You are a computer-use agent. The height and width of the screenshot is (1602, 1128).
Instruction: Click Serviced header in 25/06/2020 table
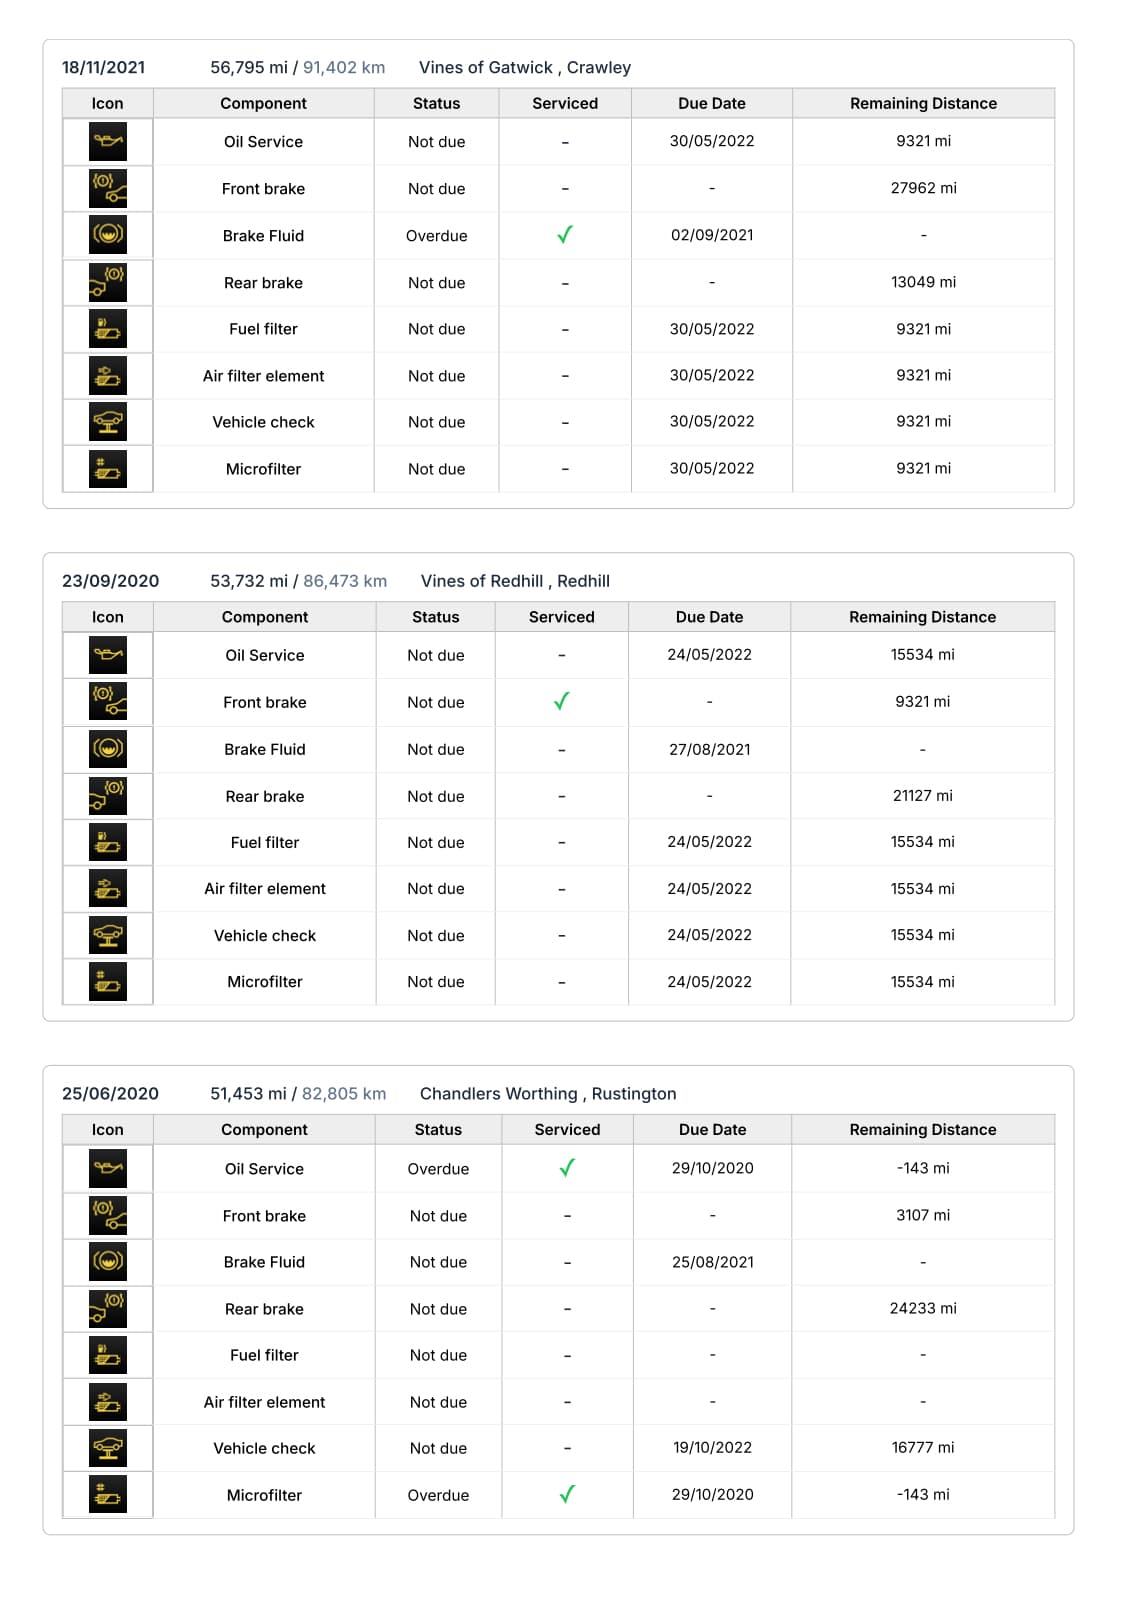coord(567,1130)
